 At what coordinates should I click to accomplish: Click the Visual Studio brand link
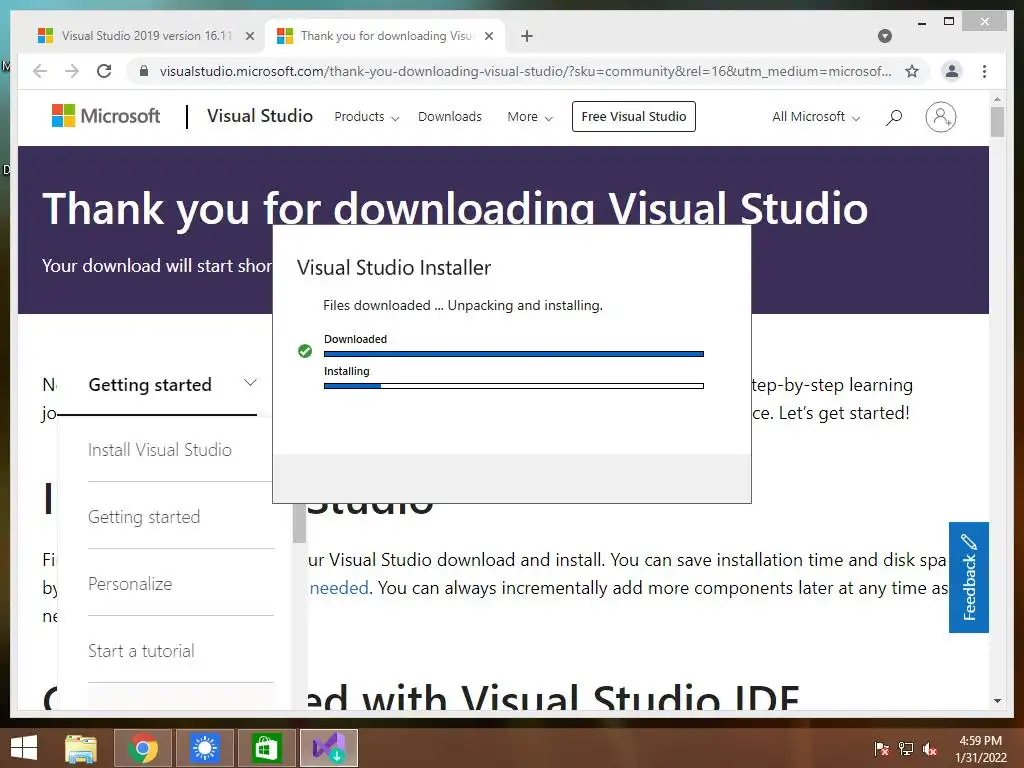pos(260,116)
